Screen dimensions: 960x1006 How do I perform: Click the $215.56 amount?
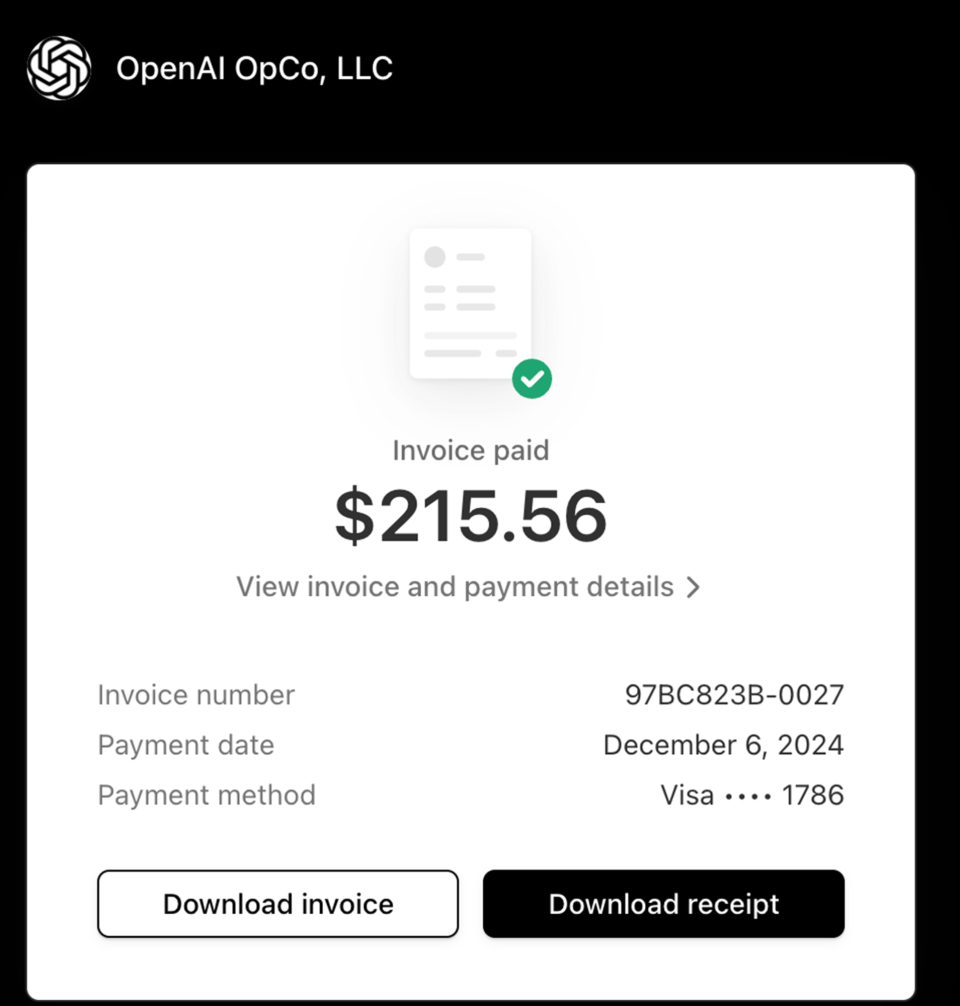click(x=470, y=516)
